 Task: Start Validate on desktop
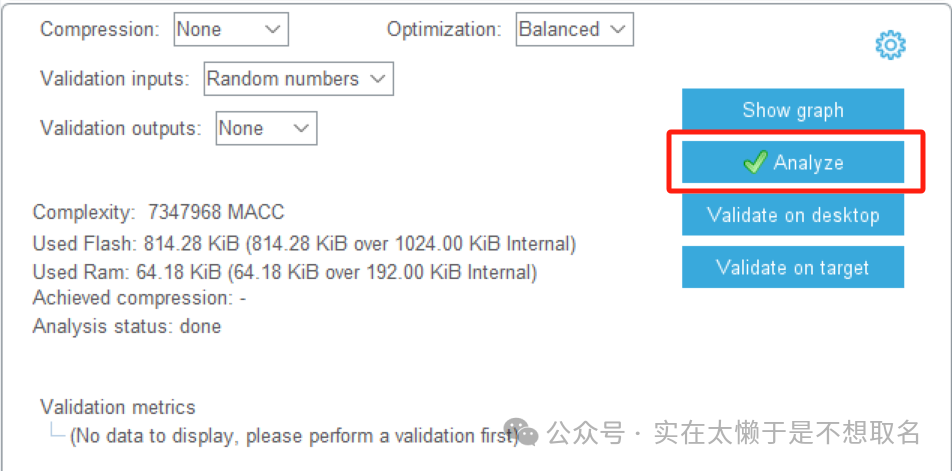click(793, 215)
